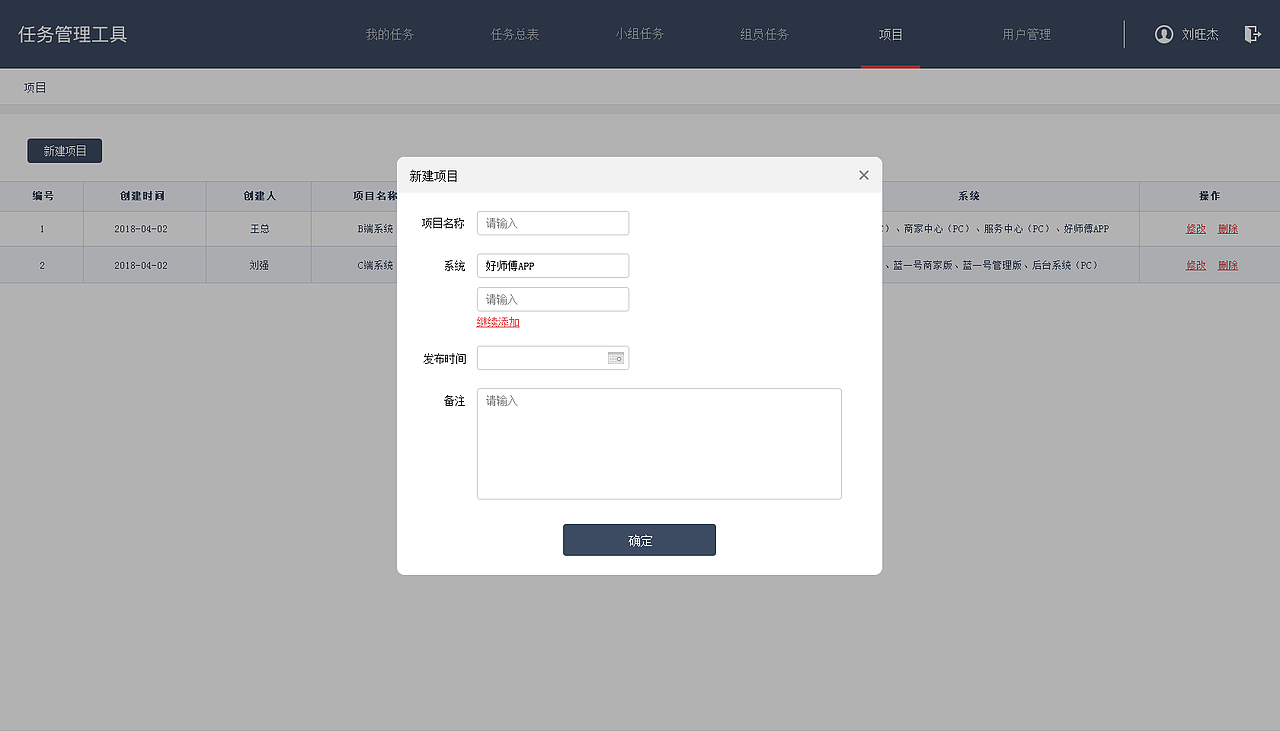
Task: Click the logout icon in the top right
Action: (x=1252, y=33)
